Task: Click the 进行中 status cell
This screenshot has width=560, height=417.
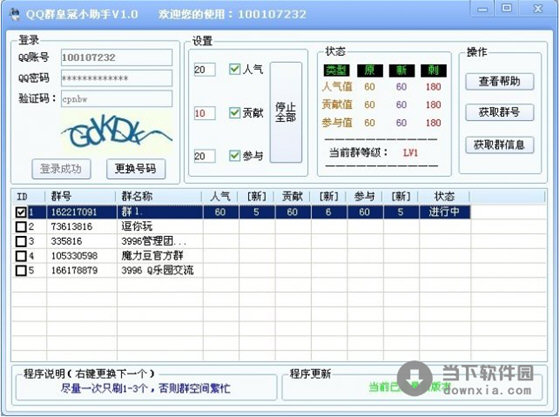Action: point(444,212)
